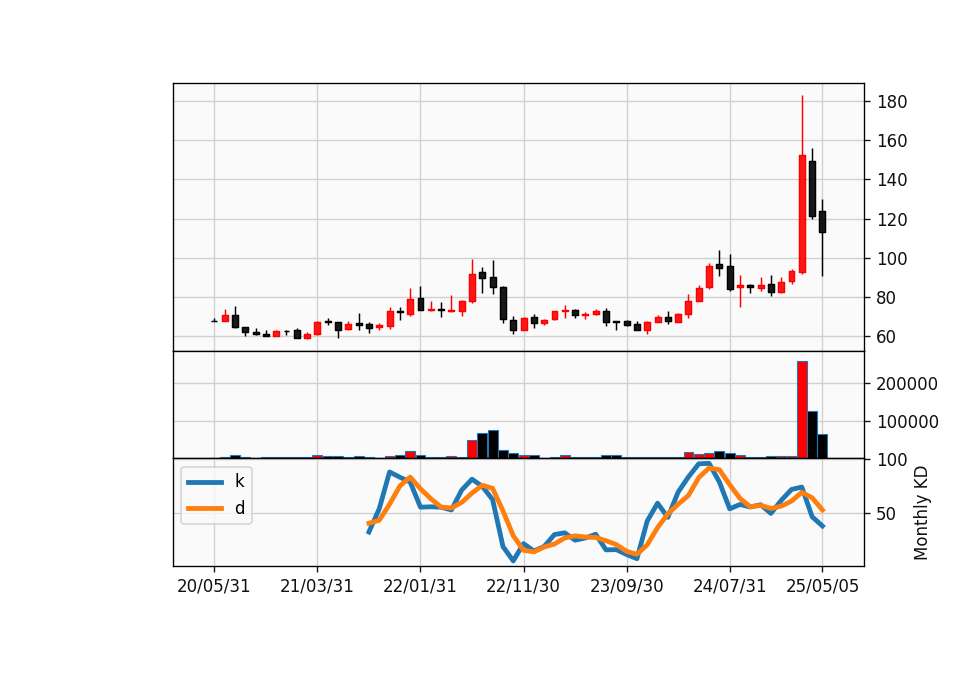Click the 20/05/31 date label
Image resolution: width=960 pixels, height=690 pixels.
point(214,586)
